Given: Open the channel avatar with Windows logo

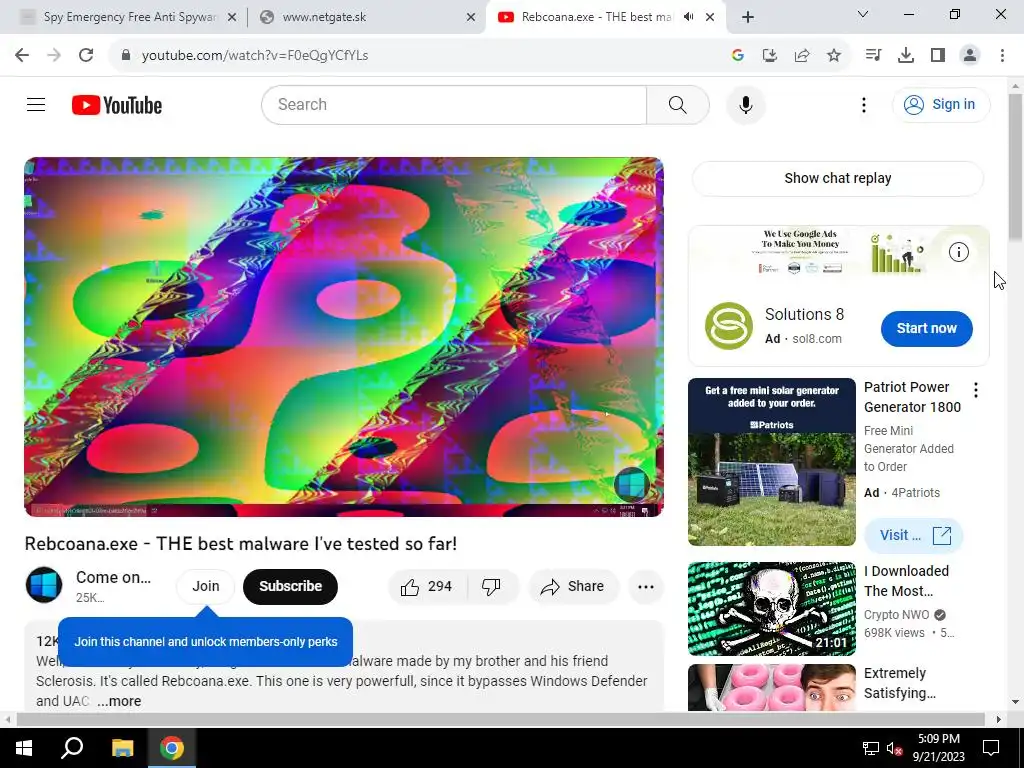Looking at the screenshot, I should coord(44,585).
